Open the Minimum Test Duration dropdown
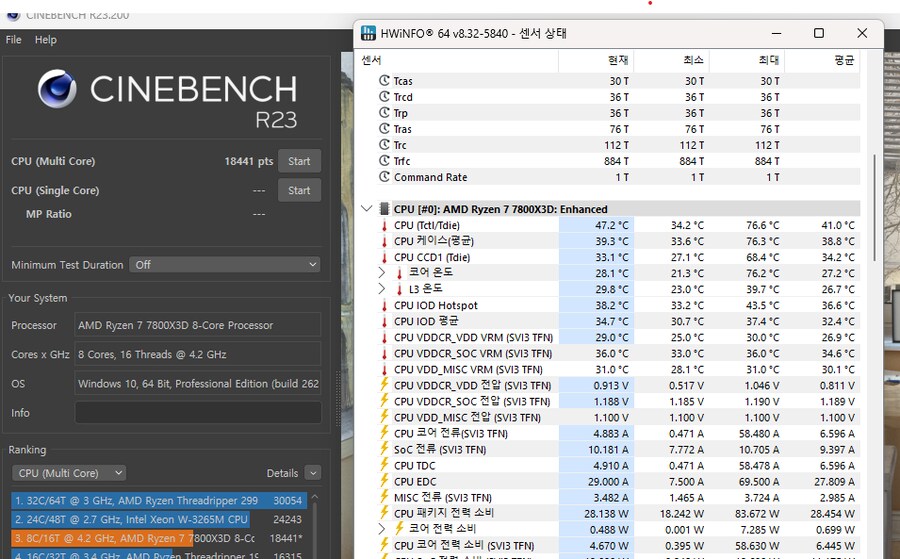 click(225, 265)
